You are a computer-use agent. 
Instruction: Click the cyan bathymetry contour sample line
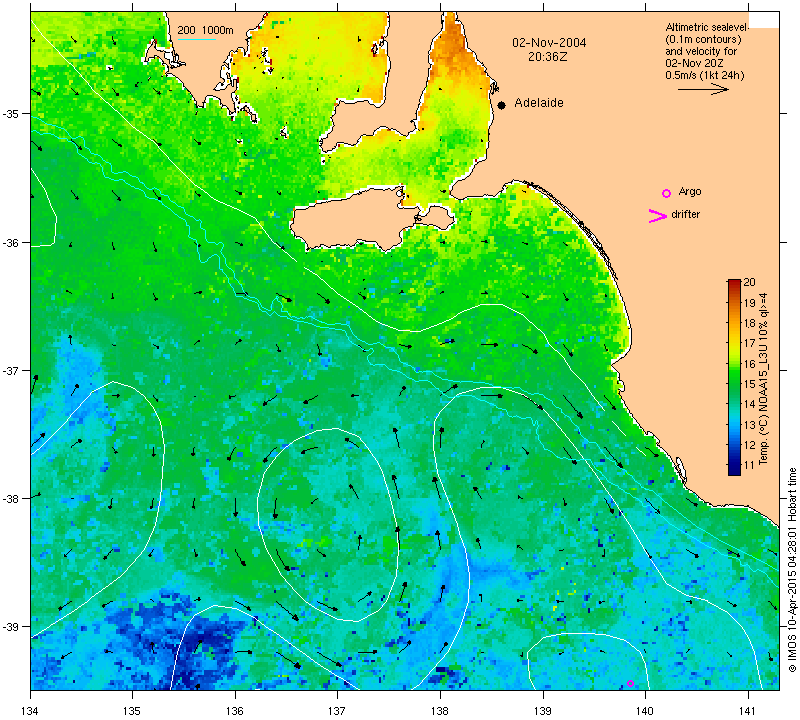pyautogui.click(x=196, y=39)
